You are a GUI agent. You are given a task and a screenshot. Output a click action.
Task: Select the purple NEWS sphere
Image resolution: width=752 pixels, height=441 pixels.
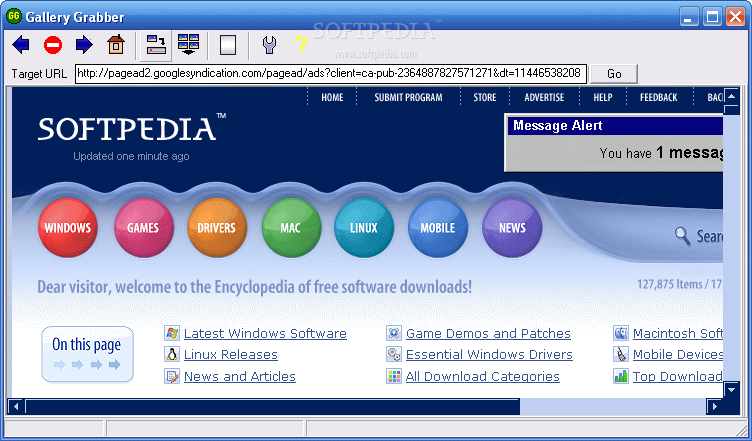point(512,228)
